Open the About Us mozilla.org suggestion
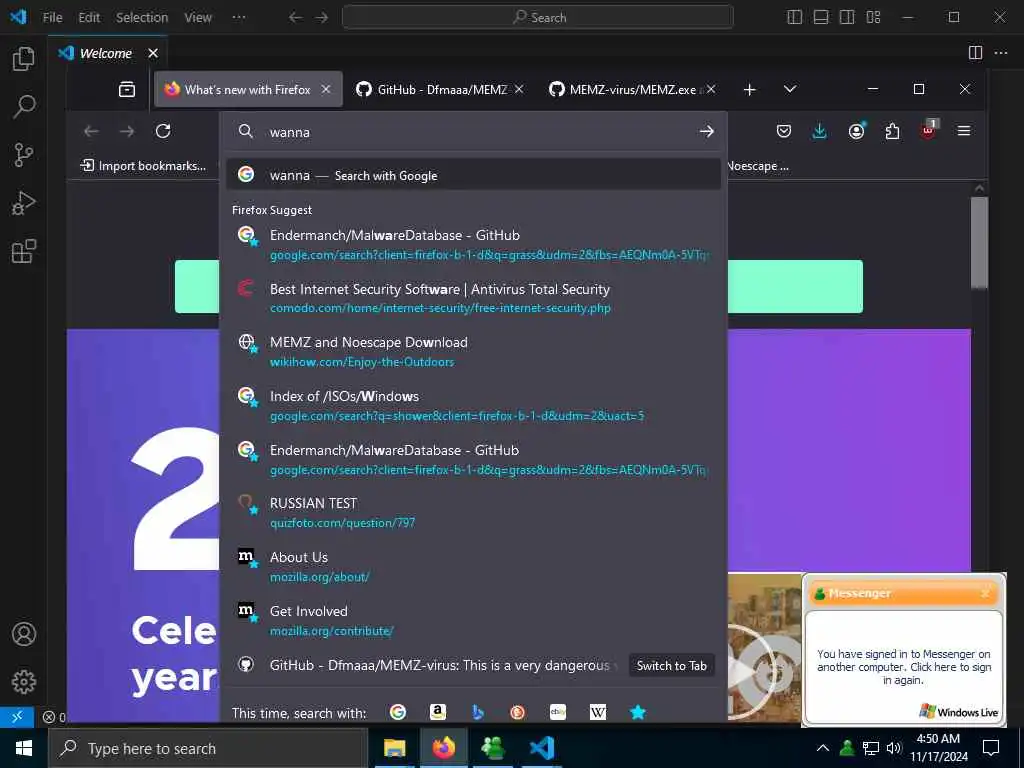The image size is (1024, 768). click(473, 566)
